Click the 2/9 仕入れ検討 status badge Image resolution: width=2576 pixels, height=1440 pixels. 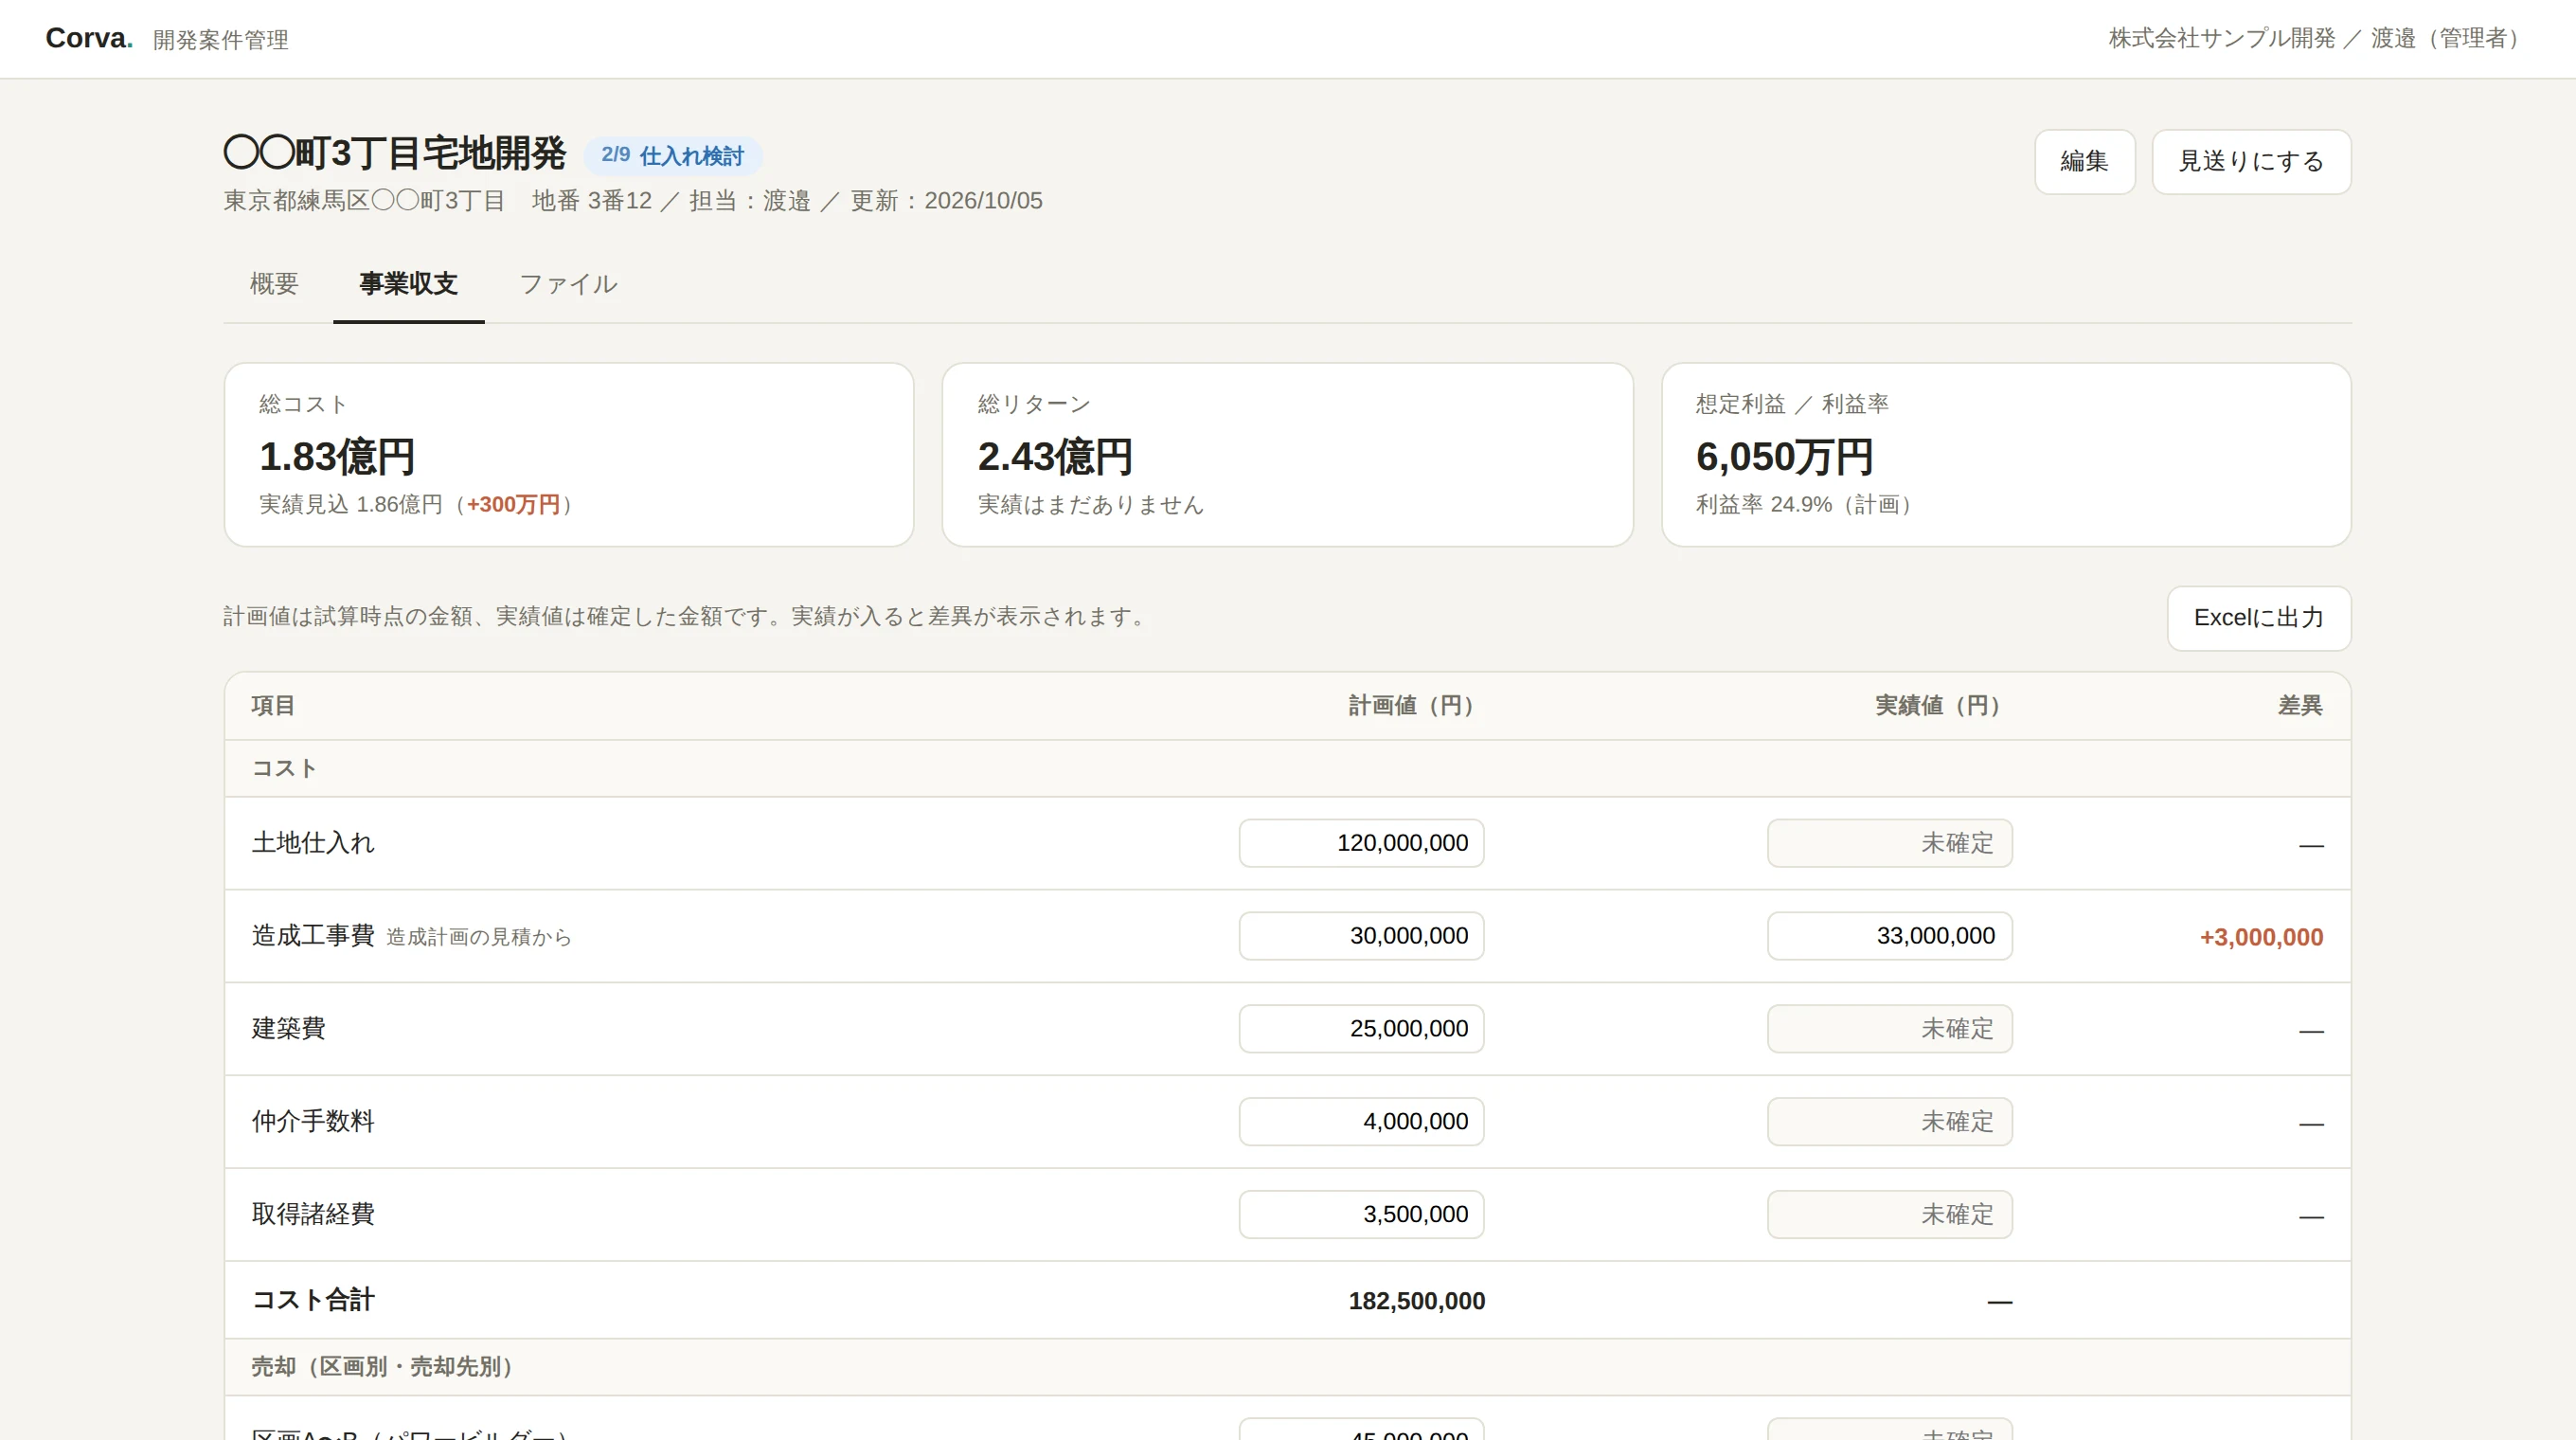click(673, 156)
